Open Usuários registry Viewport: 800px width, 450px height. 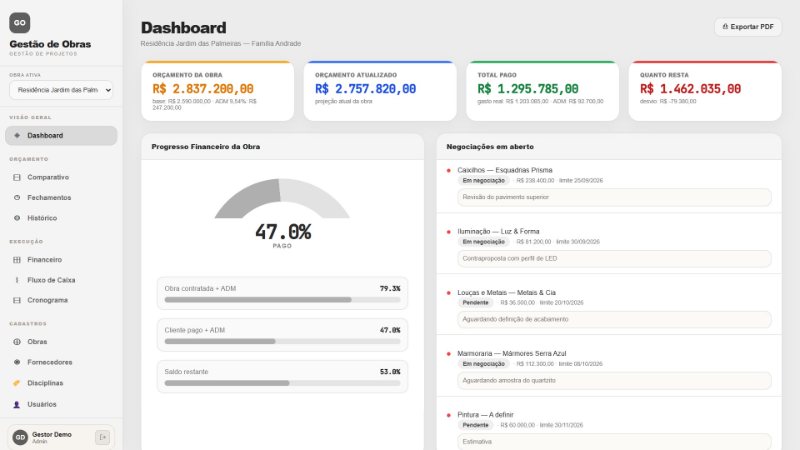pyautogui.click(x=61, y=405)
